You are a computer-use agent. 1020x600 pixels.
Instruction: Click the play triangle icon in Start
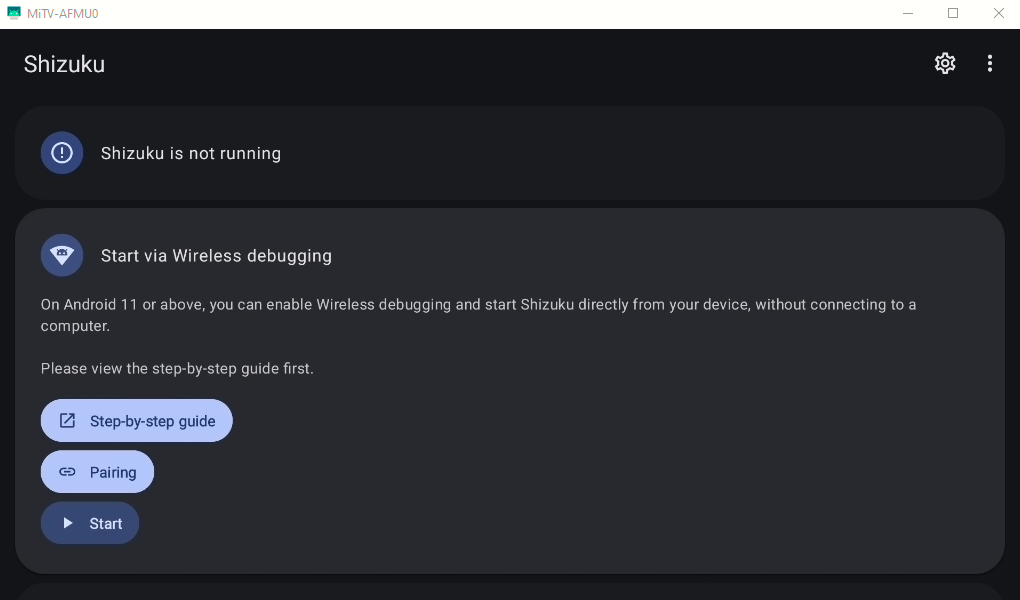[68, 523]
